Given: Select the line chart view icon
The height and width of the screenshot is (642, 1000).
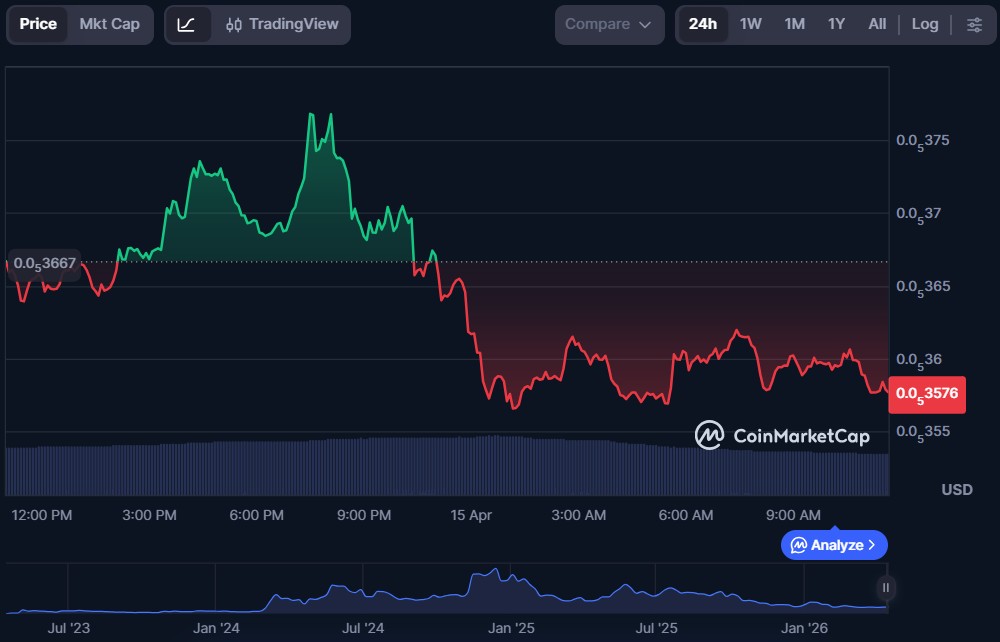Looking at the screenshot, I should (187, 24).
